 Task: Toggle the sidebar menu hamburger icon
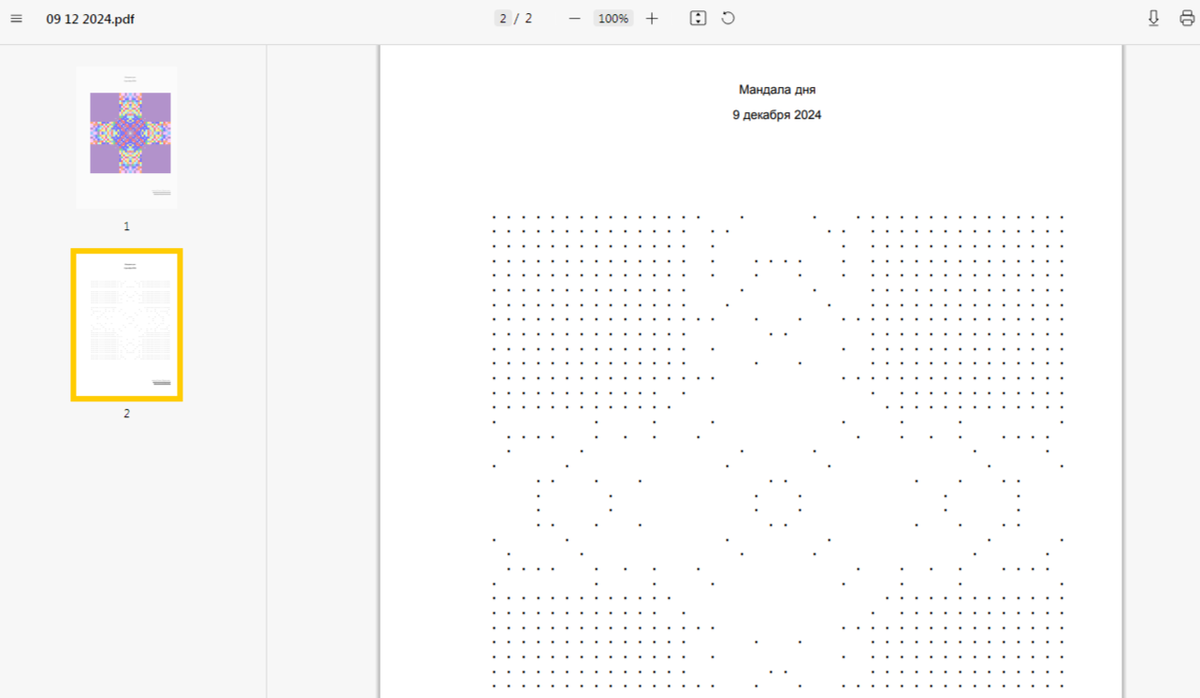pos(16,18)
